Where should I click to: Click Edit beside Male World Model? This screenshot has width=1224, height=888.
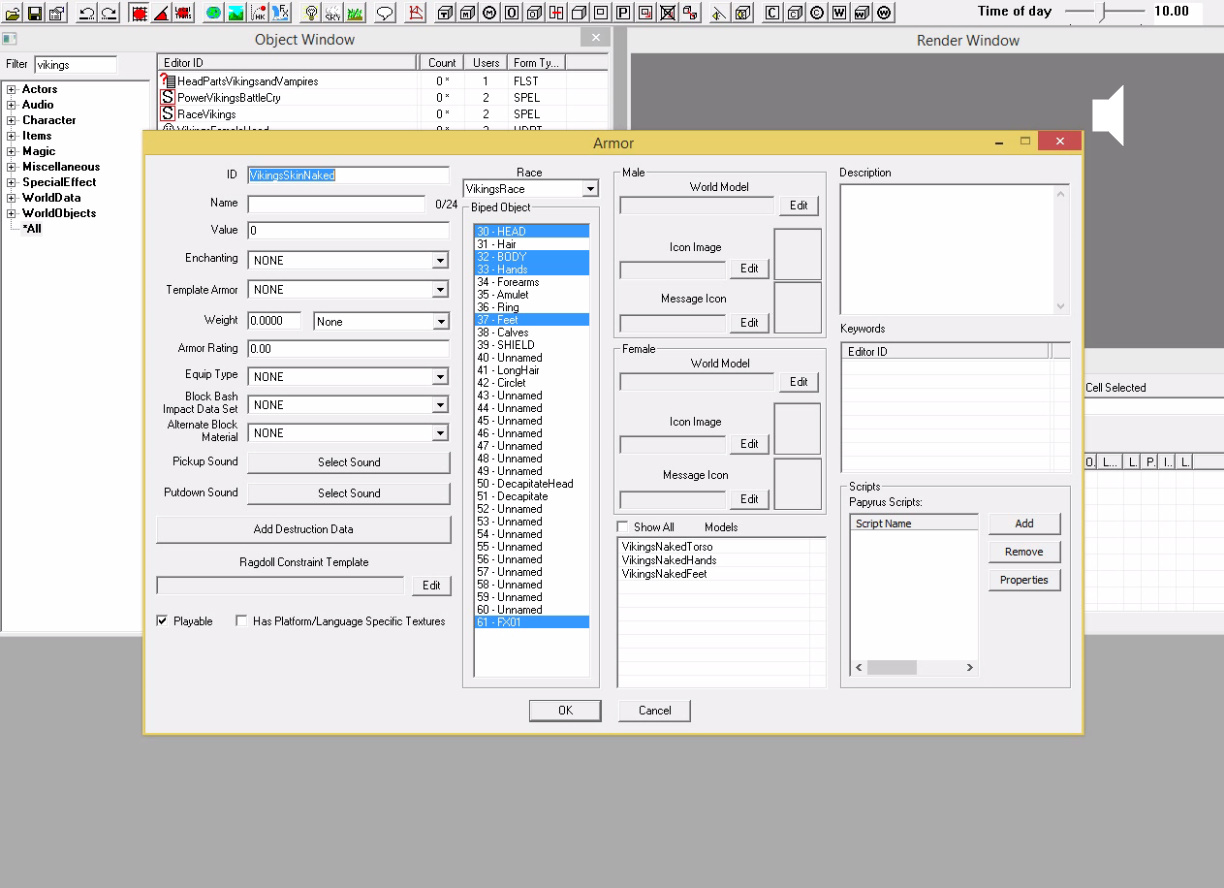(x=798, y=205)
